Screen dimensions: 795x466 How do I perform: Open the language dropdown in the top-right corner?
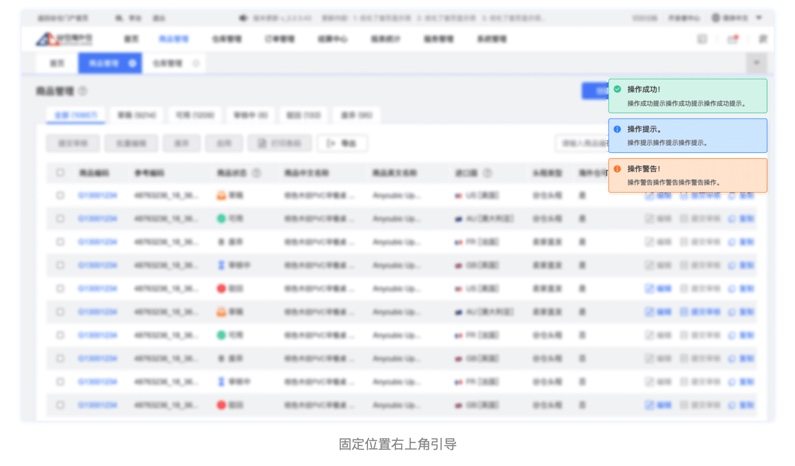[x=738, y=18]
